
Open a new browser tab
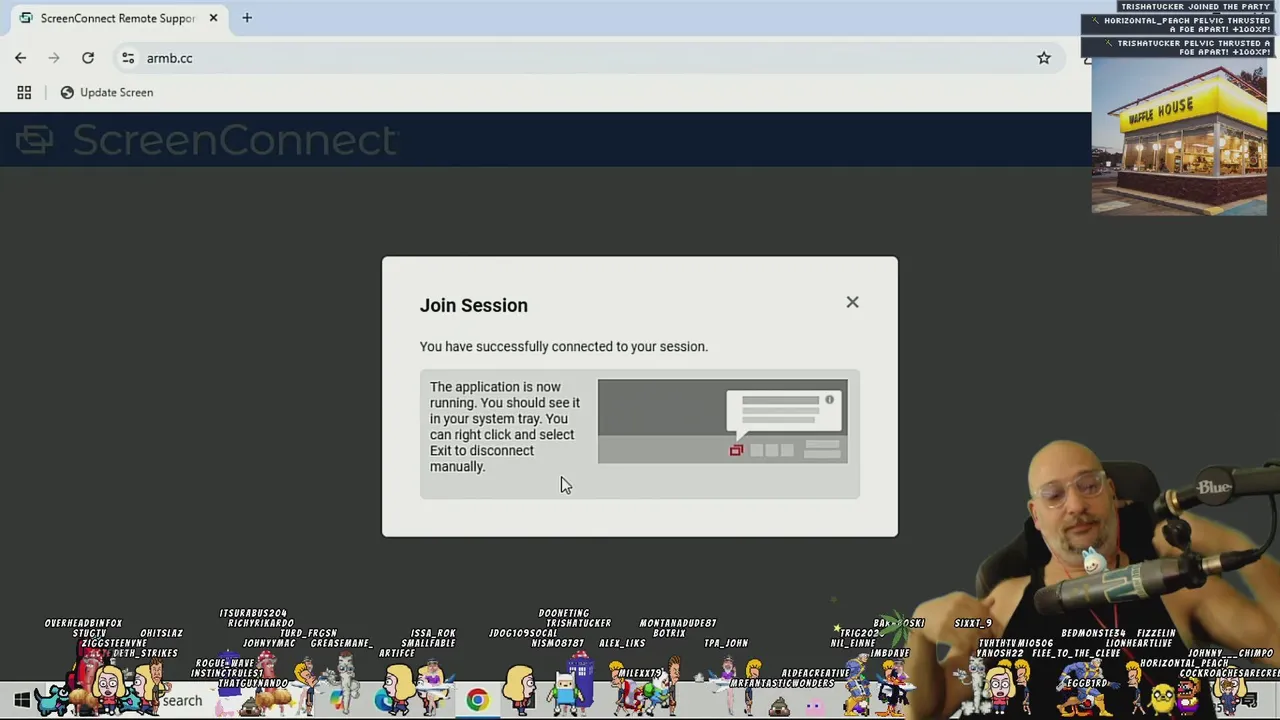[247, 18]
